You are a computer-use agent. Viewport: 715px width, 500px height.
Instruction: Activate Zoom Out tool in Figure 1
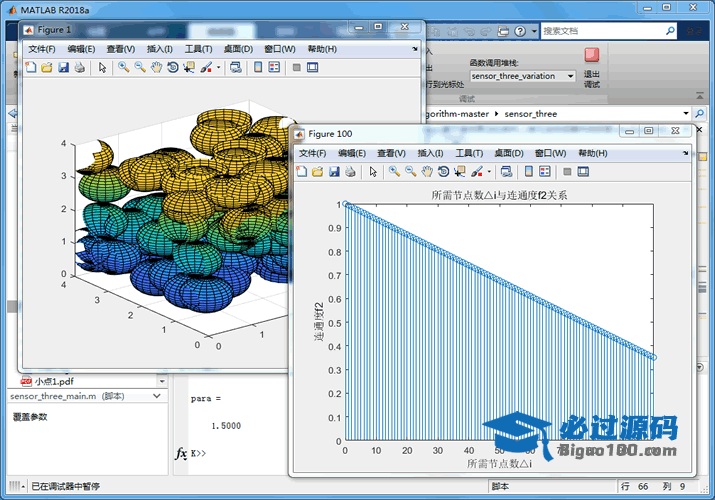click(x=140, y=67)
